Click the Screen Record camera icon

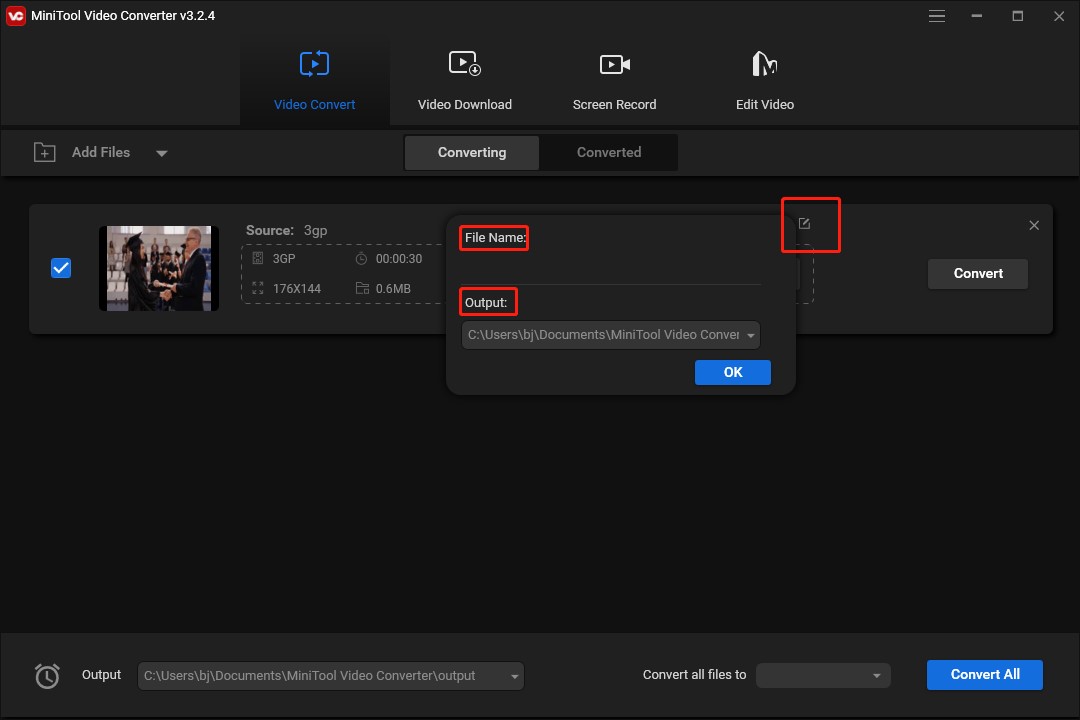[x=614, y=64]
